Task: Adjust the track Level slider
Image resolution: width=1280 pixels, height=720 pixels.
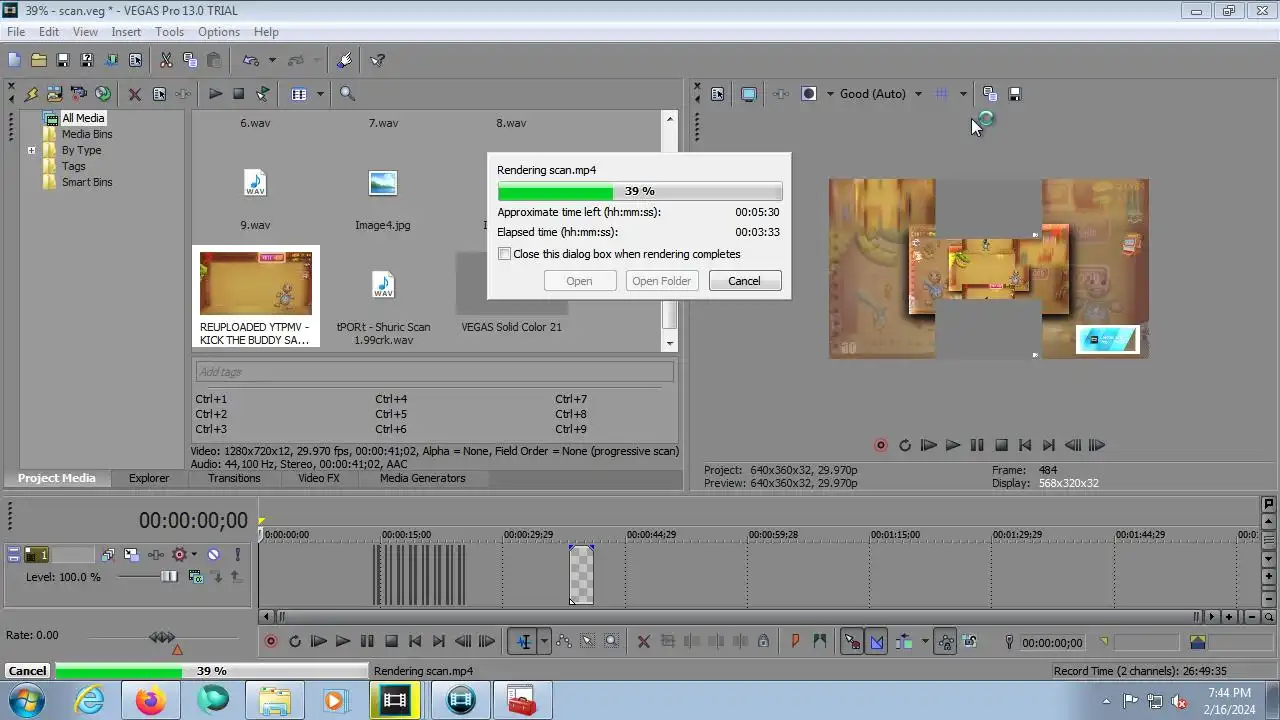Action: click(169, 577)
